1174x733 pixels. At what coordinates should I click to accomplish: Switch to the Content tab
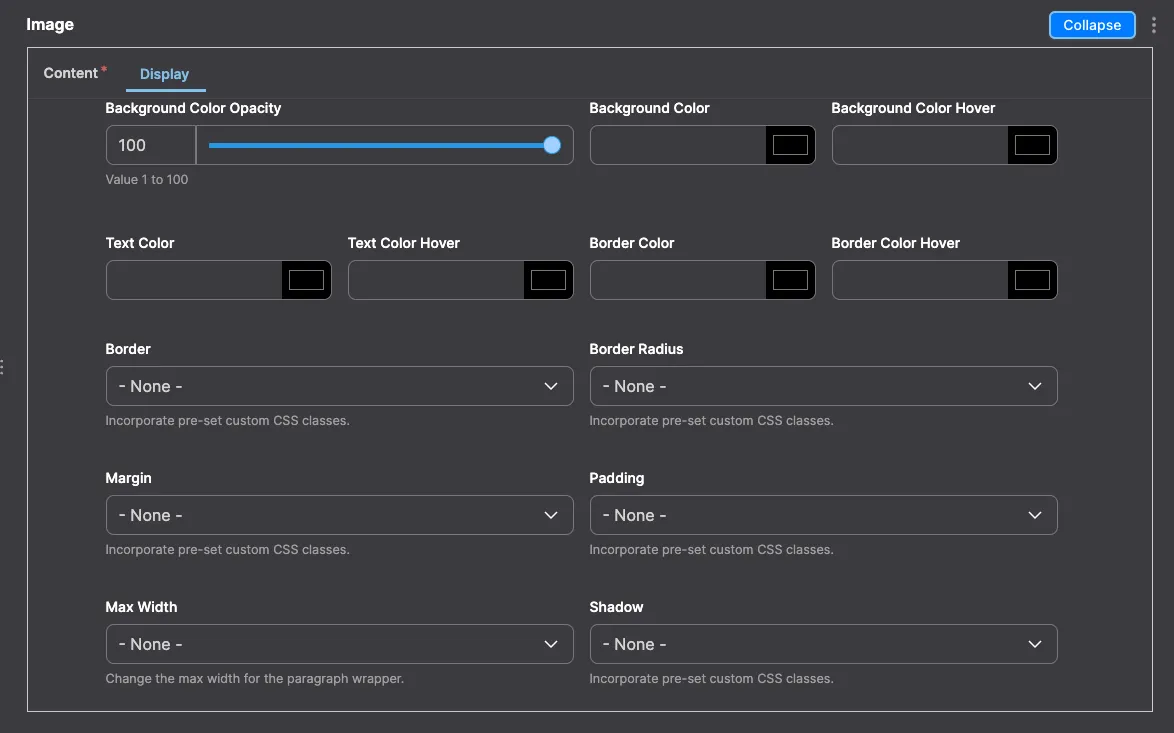(x=75, y=73)
